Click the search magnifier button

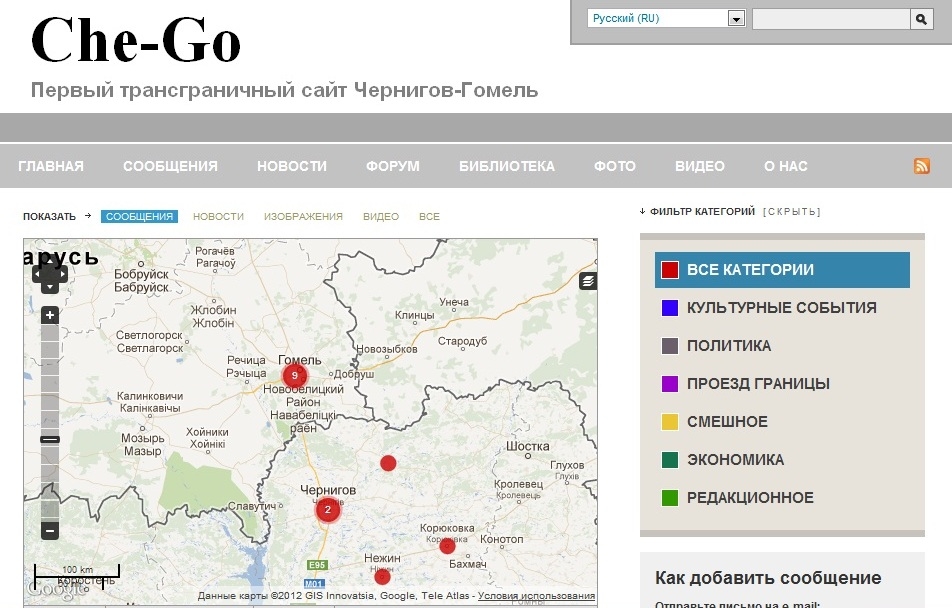click(x=920, y=19)
